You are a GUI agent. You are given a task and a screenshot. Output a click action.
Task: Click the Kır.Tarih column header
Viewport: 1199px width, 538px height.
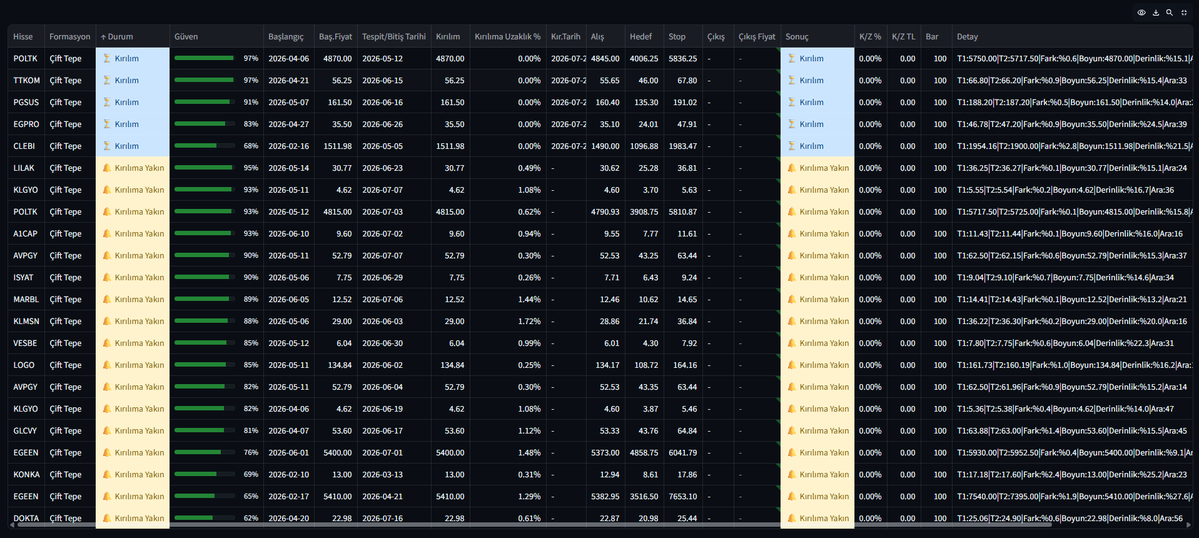click(566, 37)
